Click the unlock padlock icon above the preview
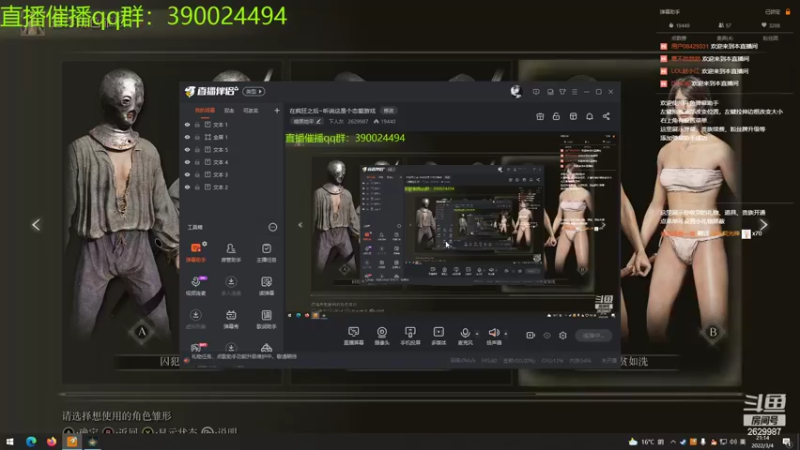Image resolution: width=800 pixels, height=450 pixels. click(556, 116)
